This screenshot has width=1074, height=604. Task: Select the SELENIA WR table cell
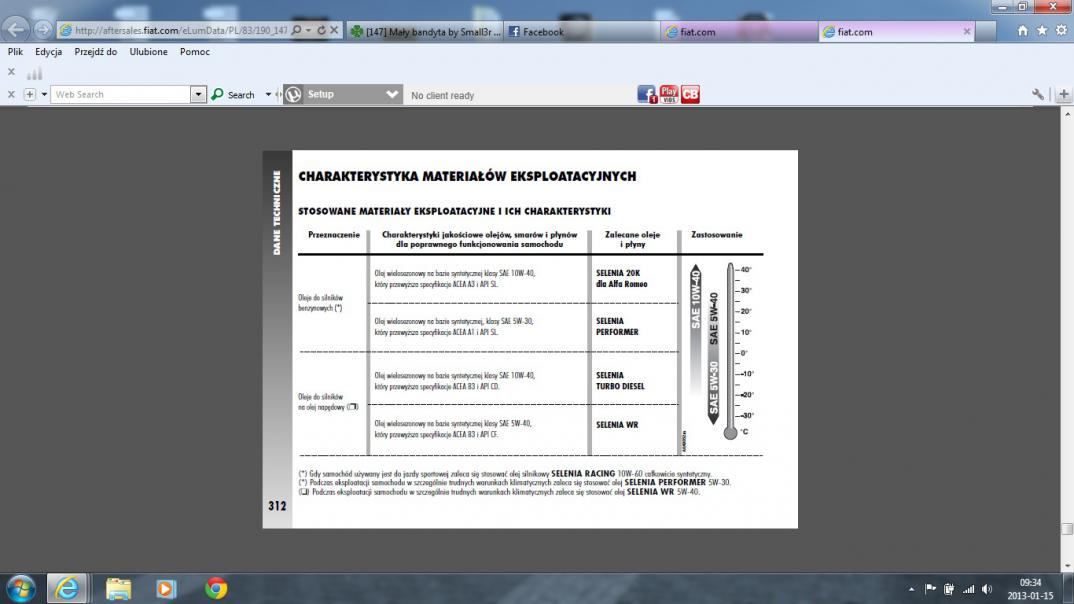coord(616,425)
